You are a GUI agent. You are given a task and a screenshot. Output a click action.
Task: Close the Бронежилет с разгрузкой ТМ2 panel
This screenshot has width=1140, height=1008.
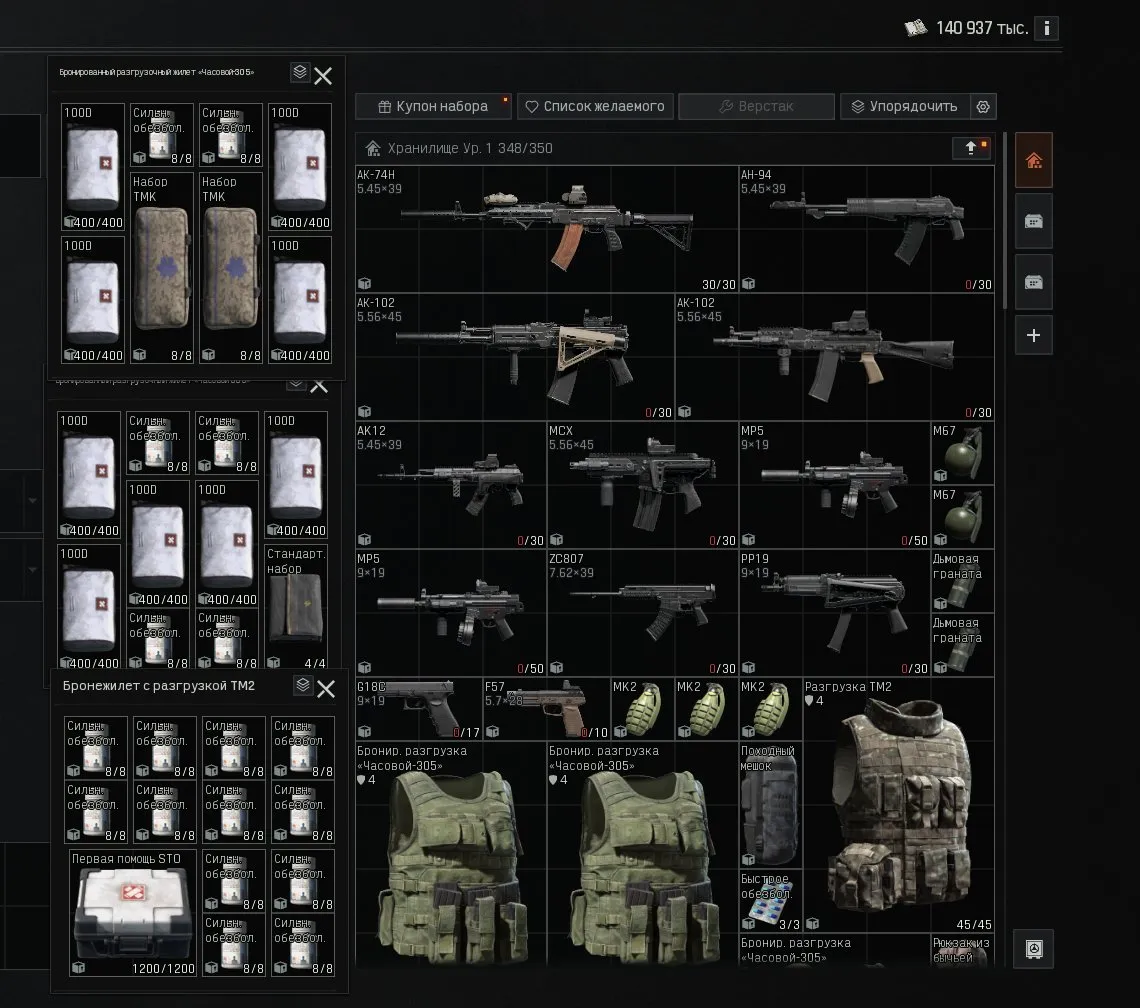pyautogui.click(x=326, y=688)
